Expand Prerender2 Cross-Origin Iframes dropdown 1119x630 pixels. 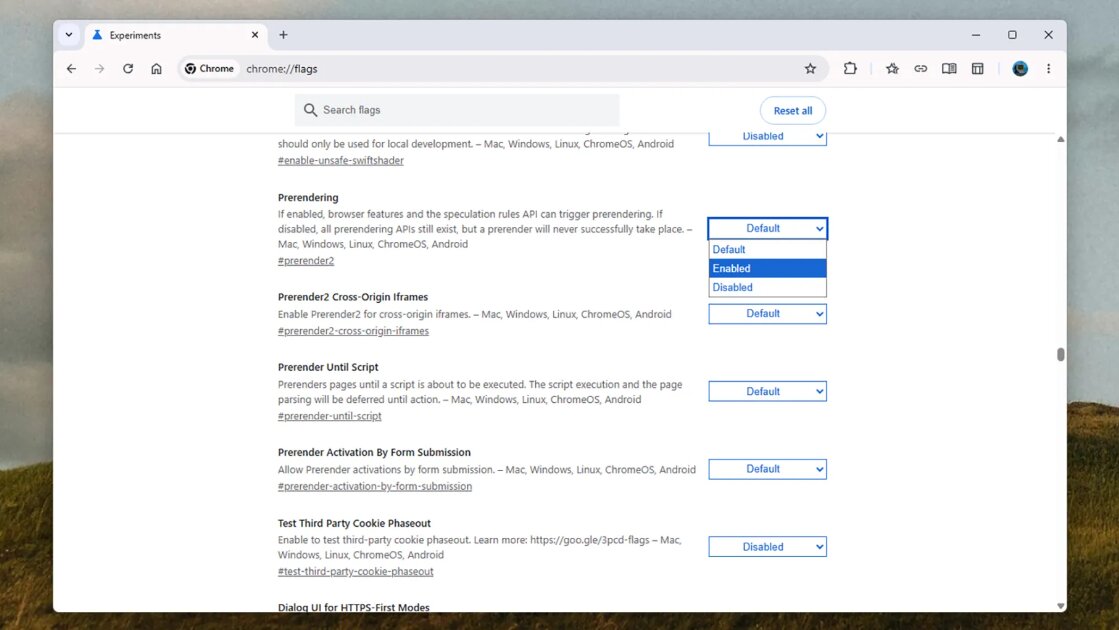[767, 314]
